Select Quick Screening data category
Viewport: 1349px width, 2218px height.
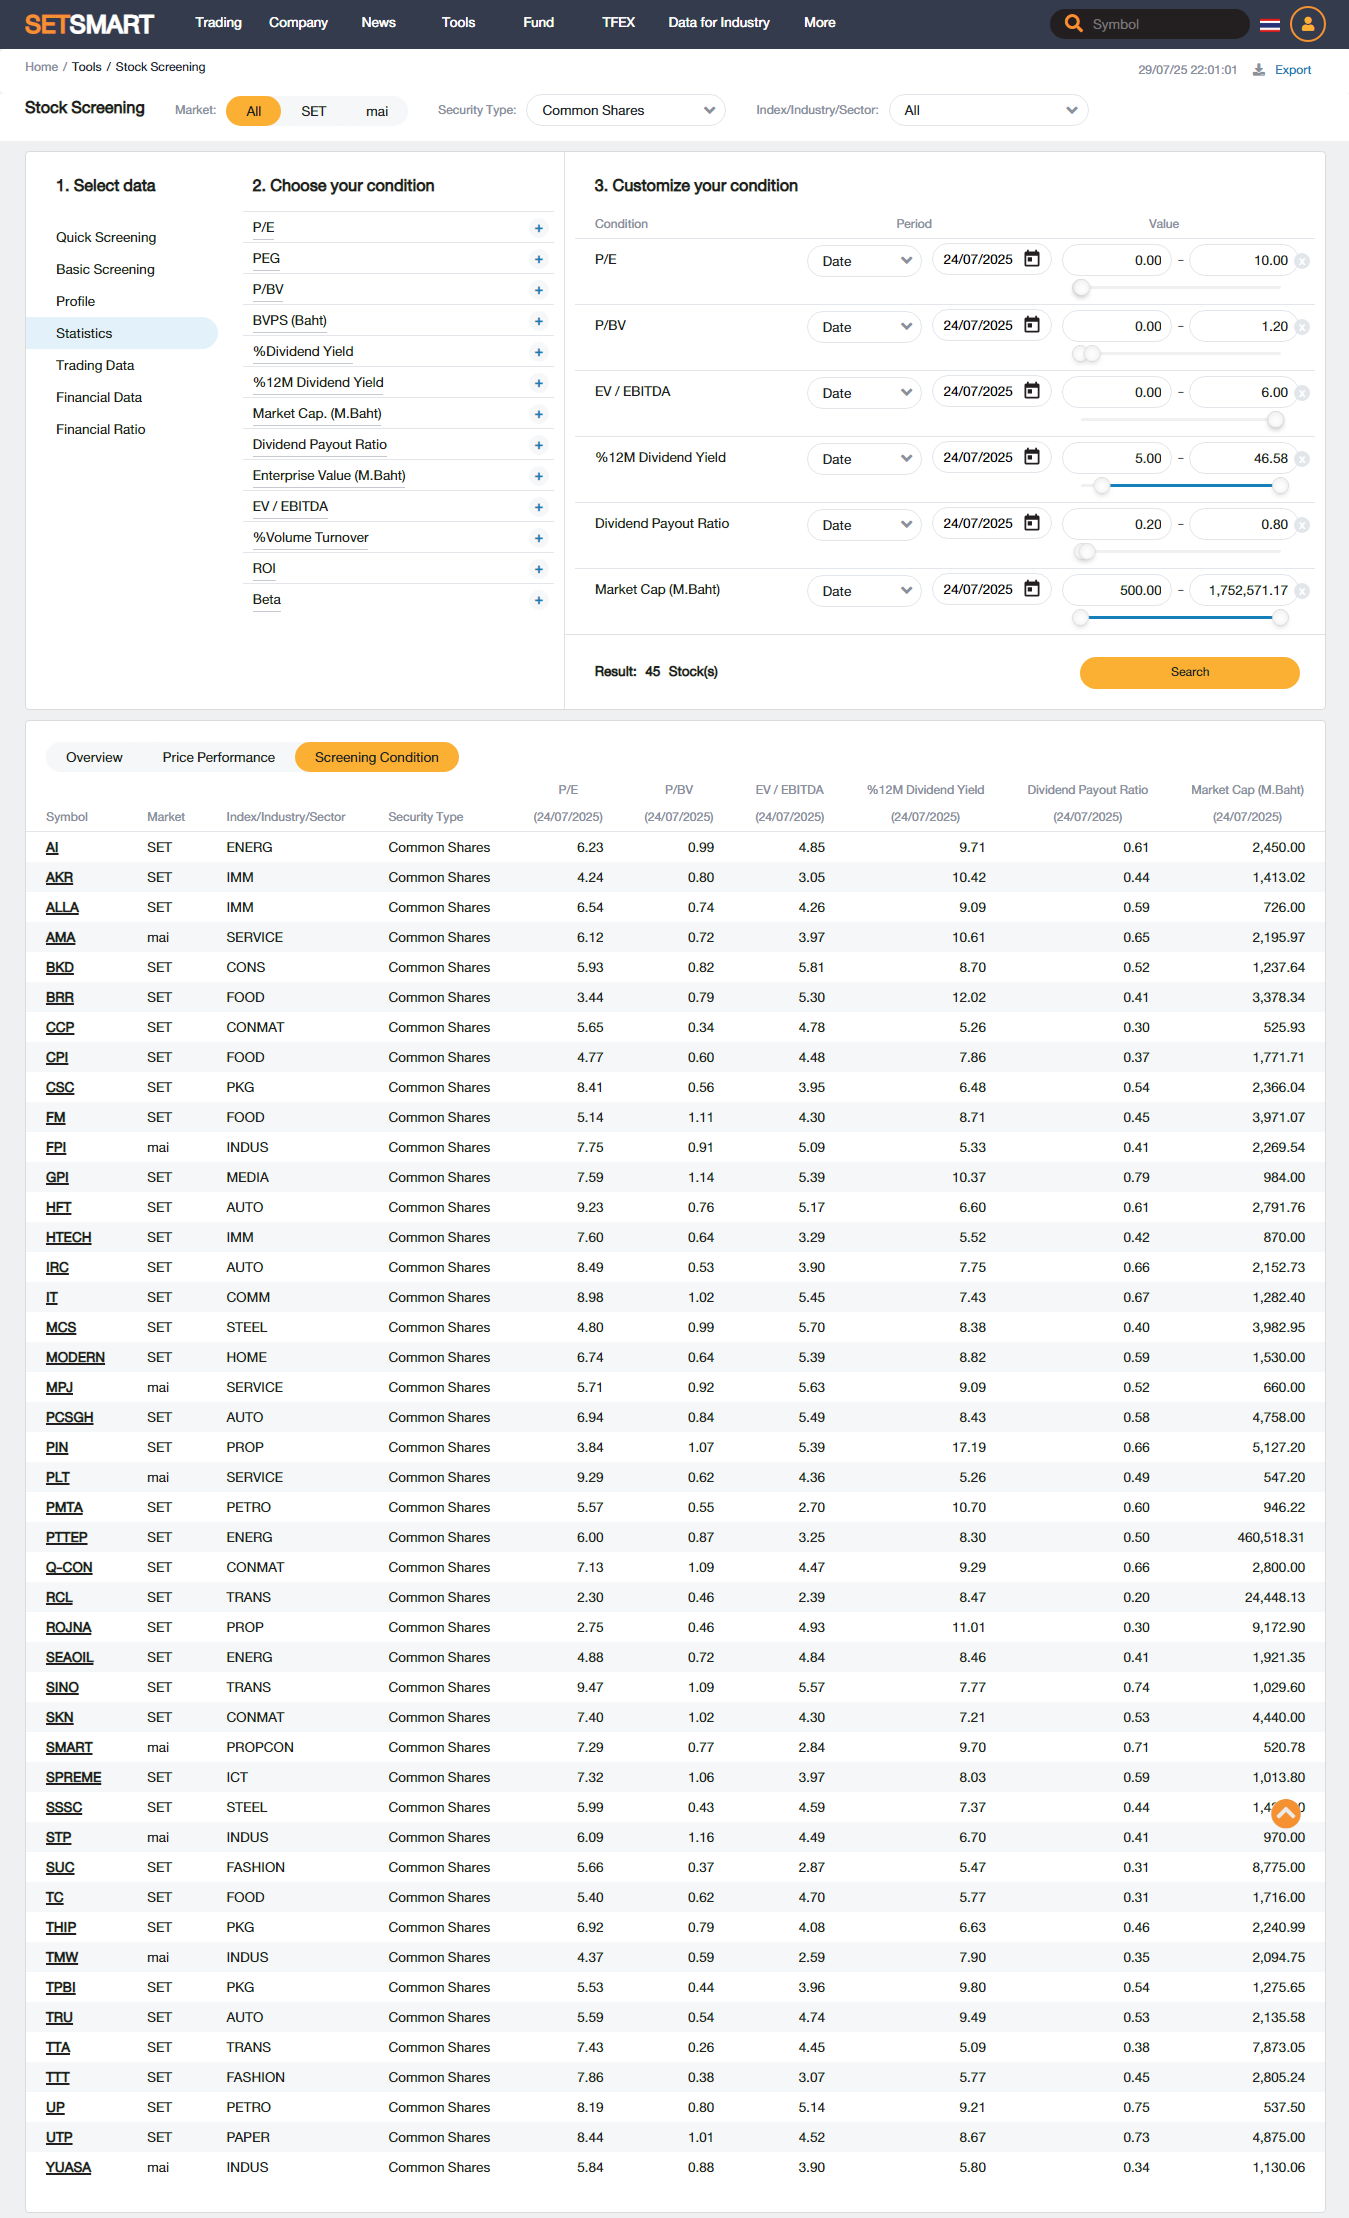click(106, 237)
